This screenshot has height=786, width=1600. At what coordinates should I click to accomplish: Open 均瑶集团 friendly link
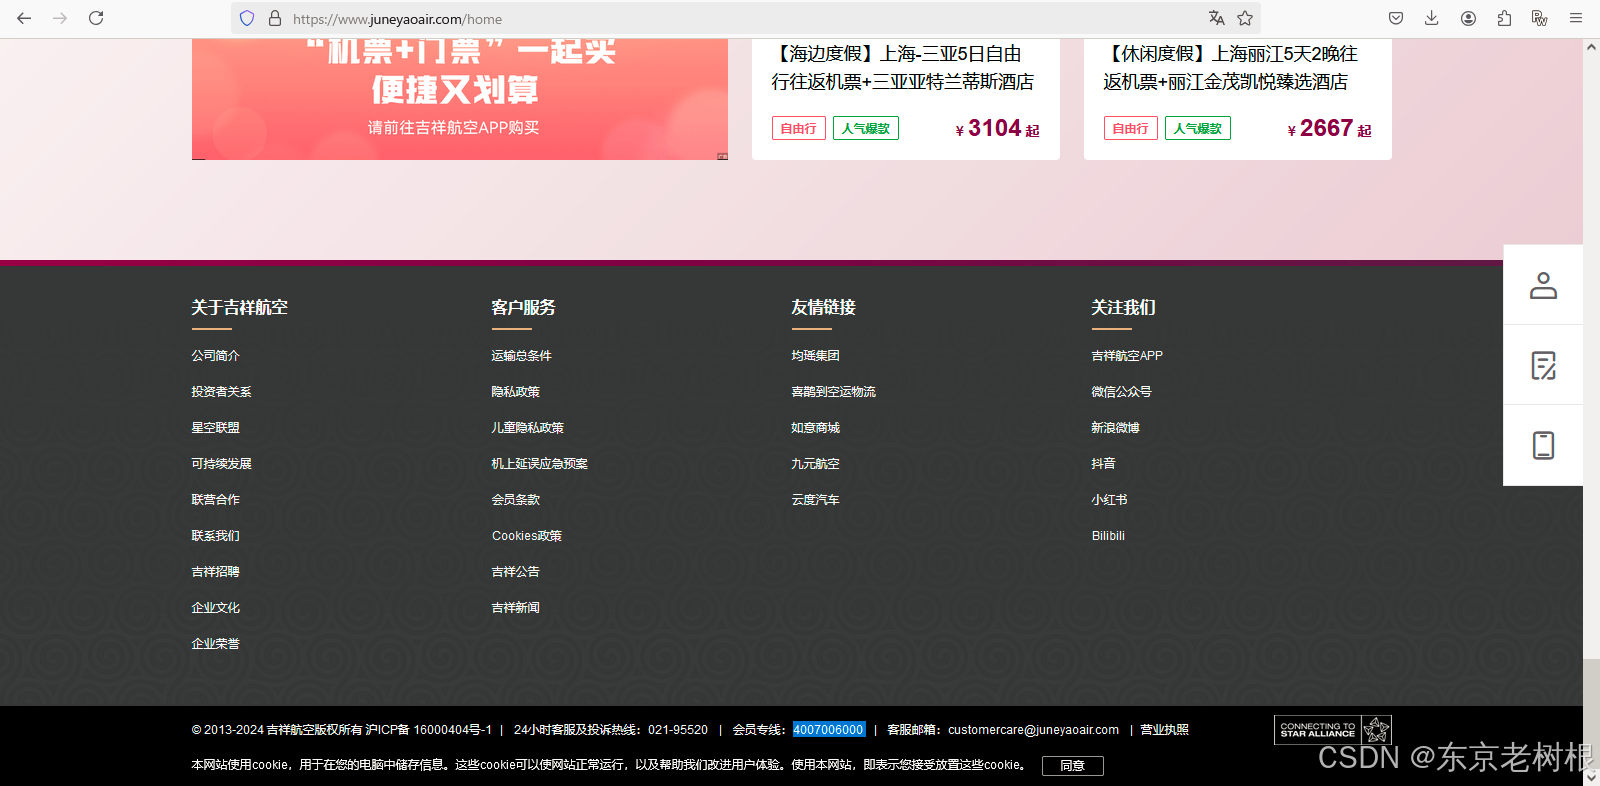816,356
